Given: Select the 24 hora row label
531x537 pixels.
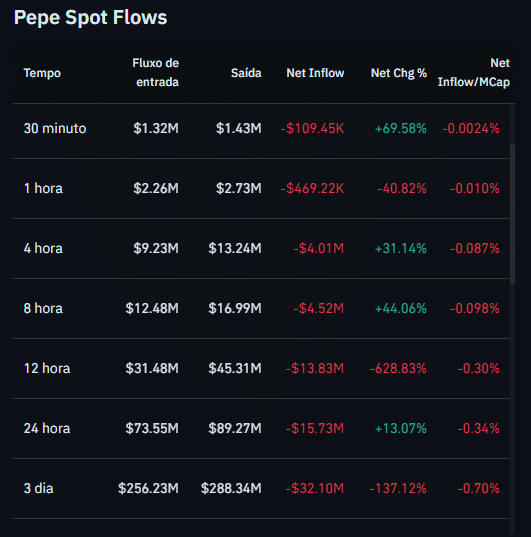Looking at the screenshot, I should [x=47, y=428].
